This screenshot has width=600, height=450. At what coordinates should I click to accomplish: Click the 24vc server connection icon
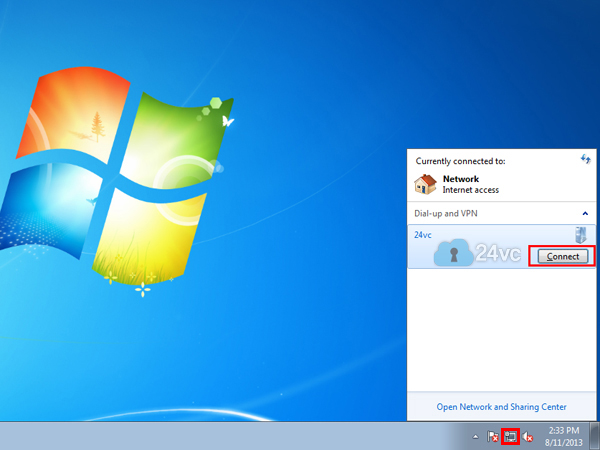[581, 235]
